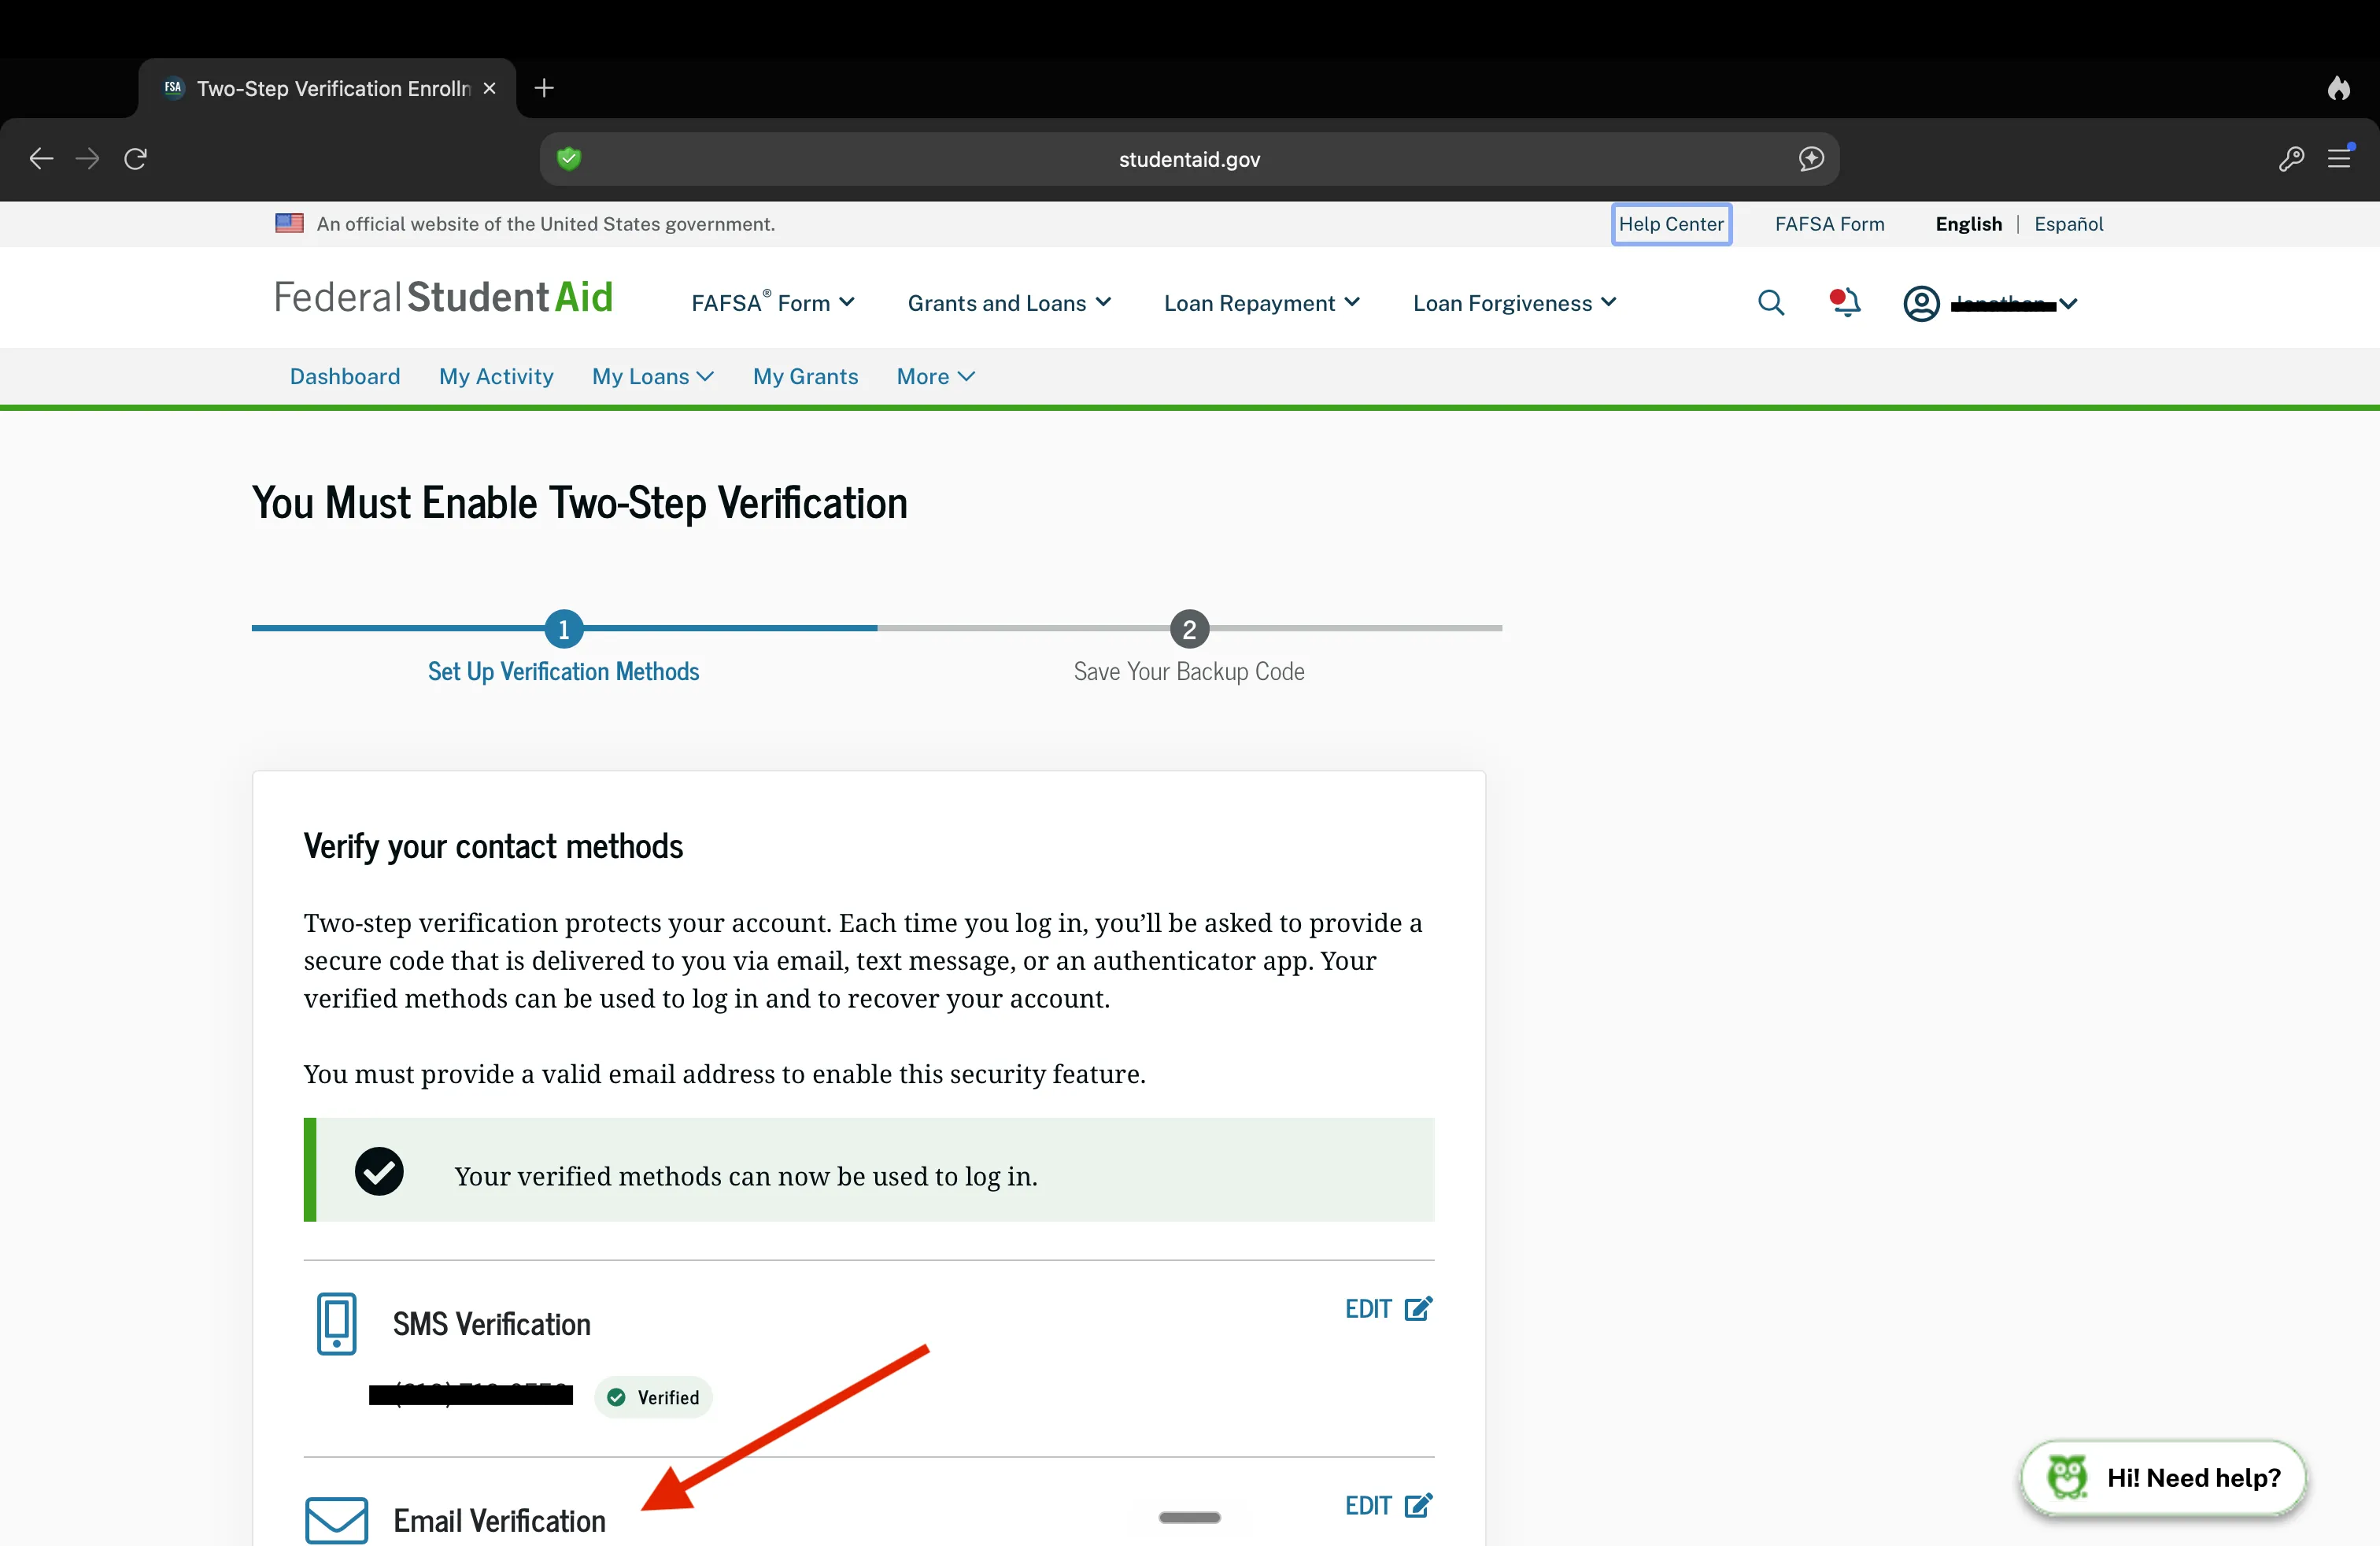Image resolution: width=2380 pixels, height=1546 pixels.
Task: Open the Help Center link
Action: [1671, 224]
